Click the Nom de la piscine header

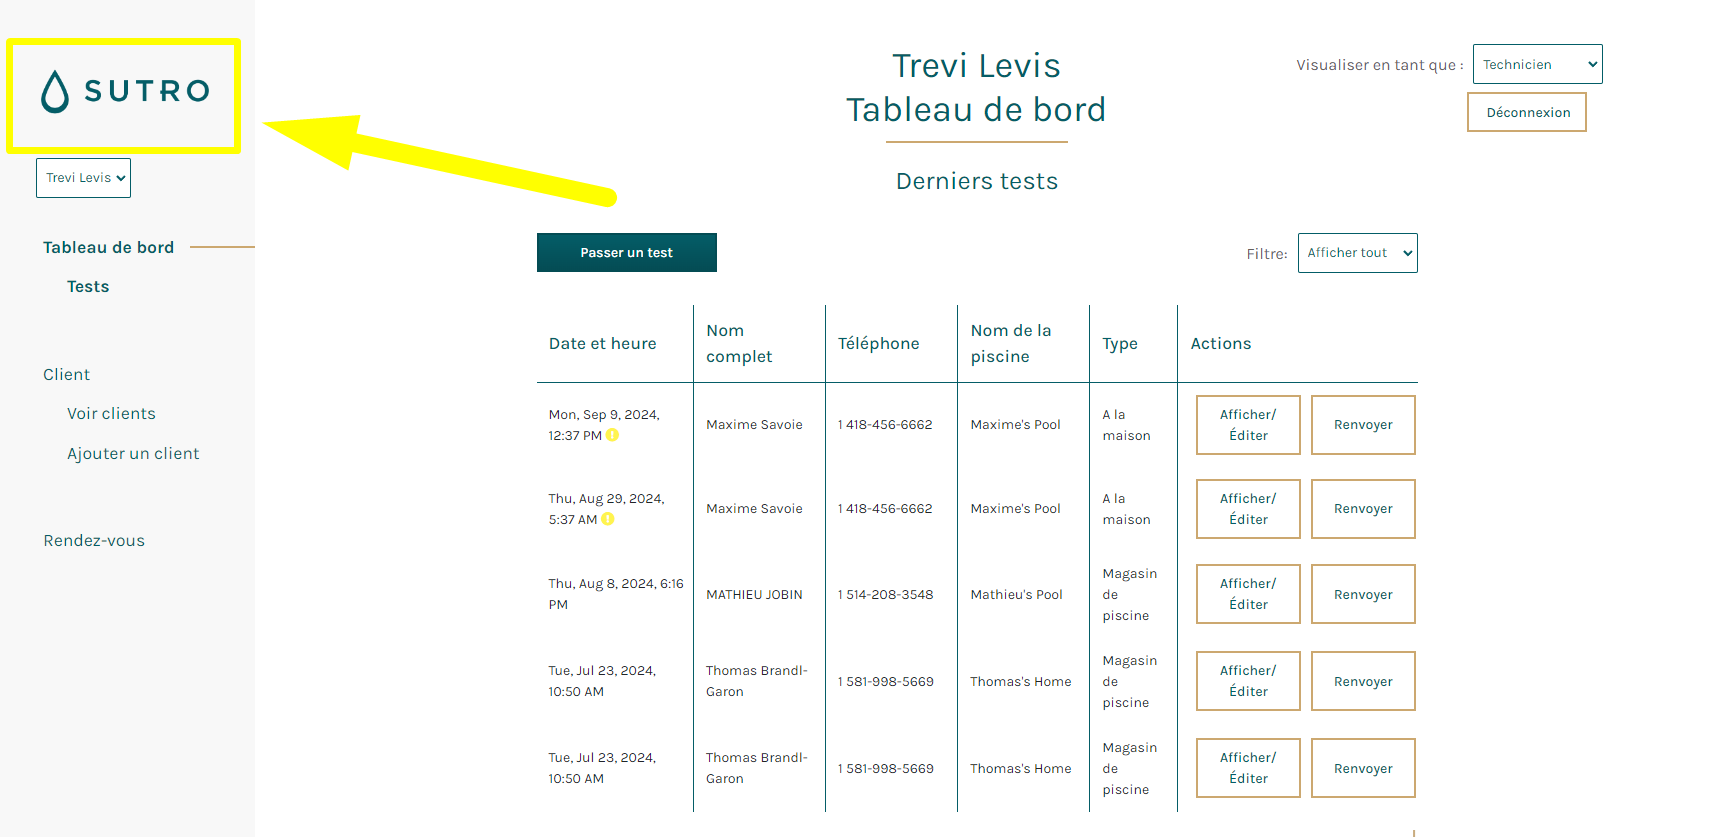[1011, 344]
